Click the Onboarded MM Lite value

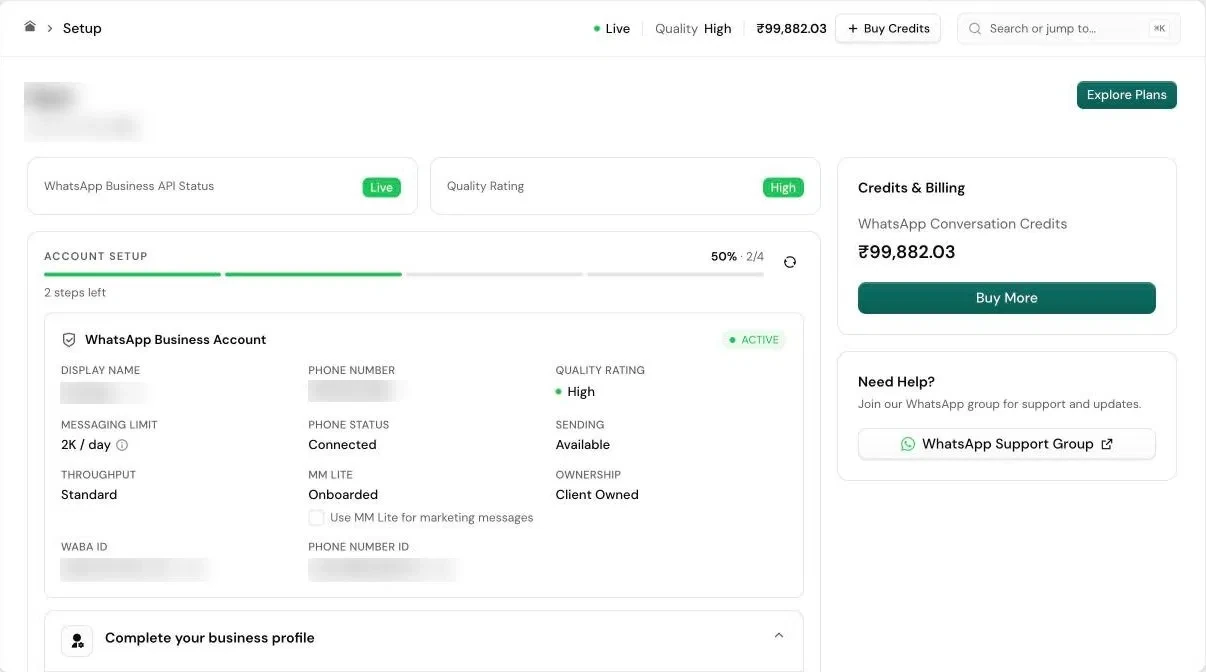[343, 495]
